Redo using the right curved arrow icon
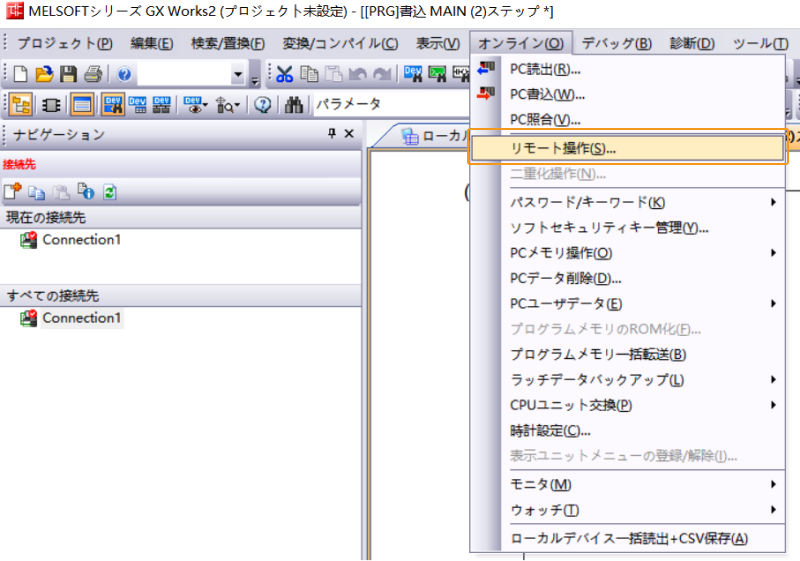The width and height of the screenshot is (800, 561). click(x=382, y=74)
